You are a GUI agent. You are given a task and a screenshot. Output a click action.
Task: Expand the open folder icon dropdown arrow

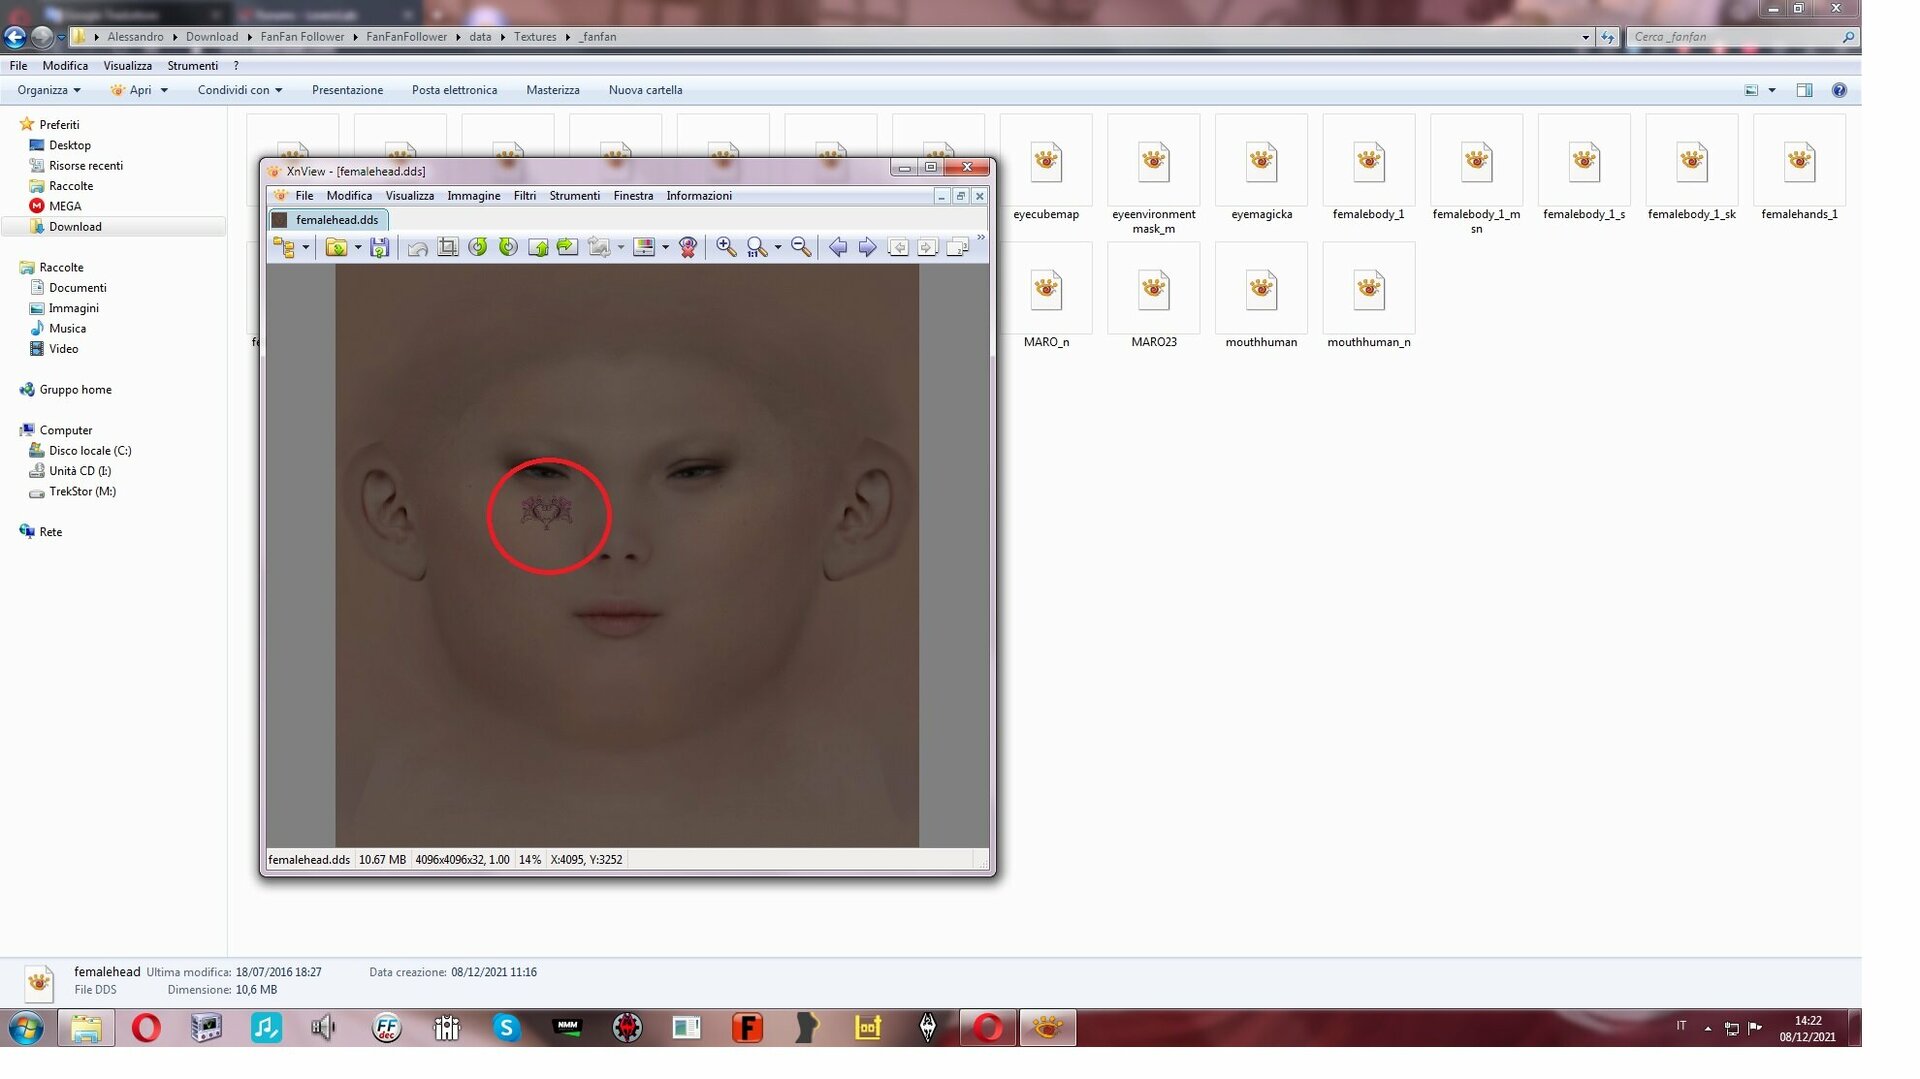358,248
